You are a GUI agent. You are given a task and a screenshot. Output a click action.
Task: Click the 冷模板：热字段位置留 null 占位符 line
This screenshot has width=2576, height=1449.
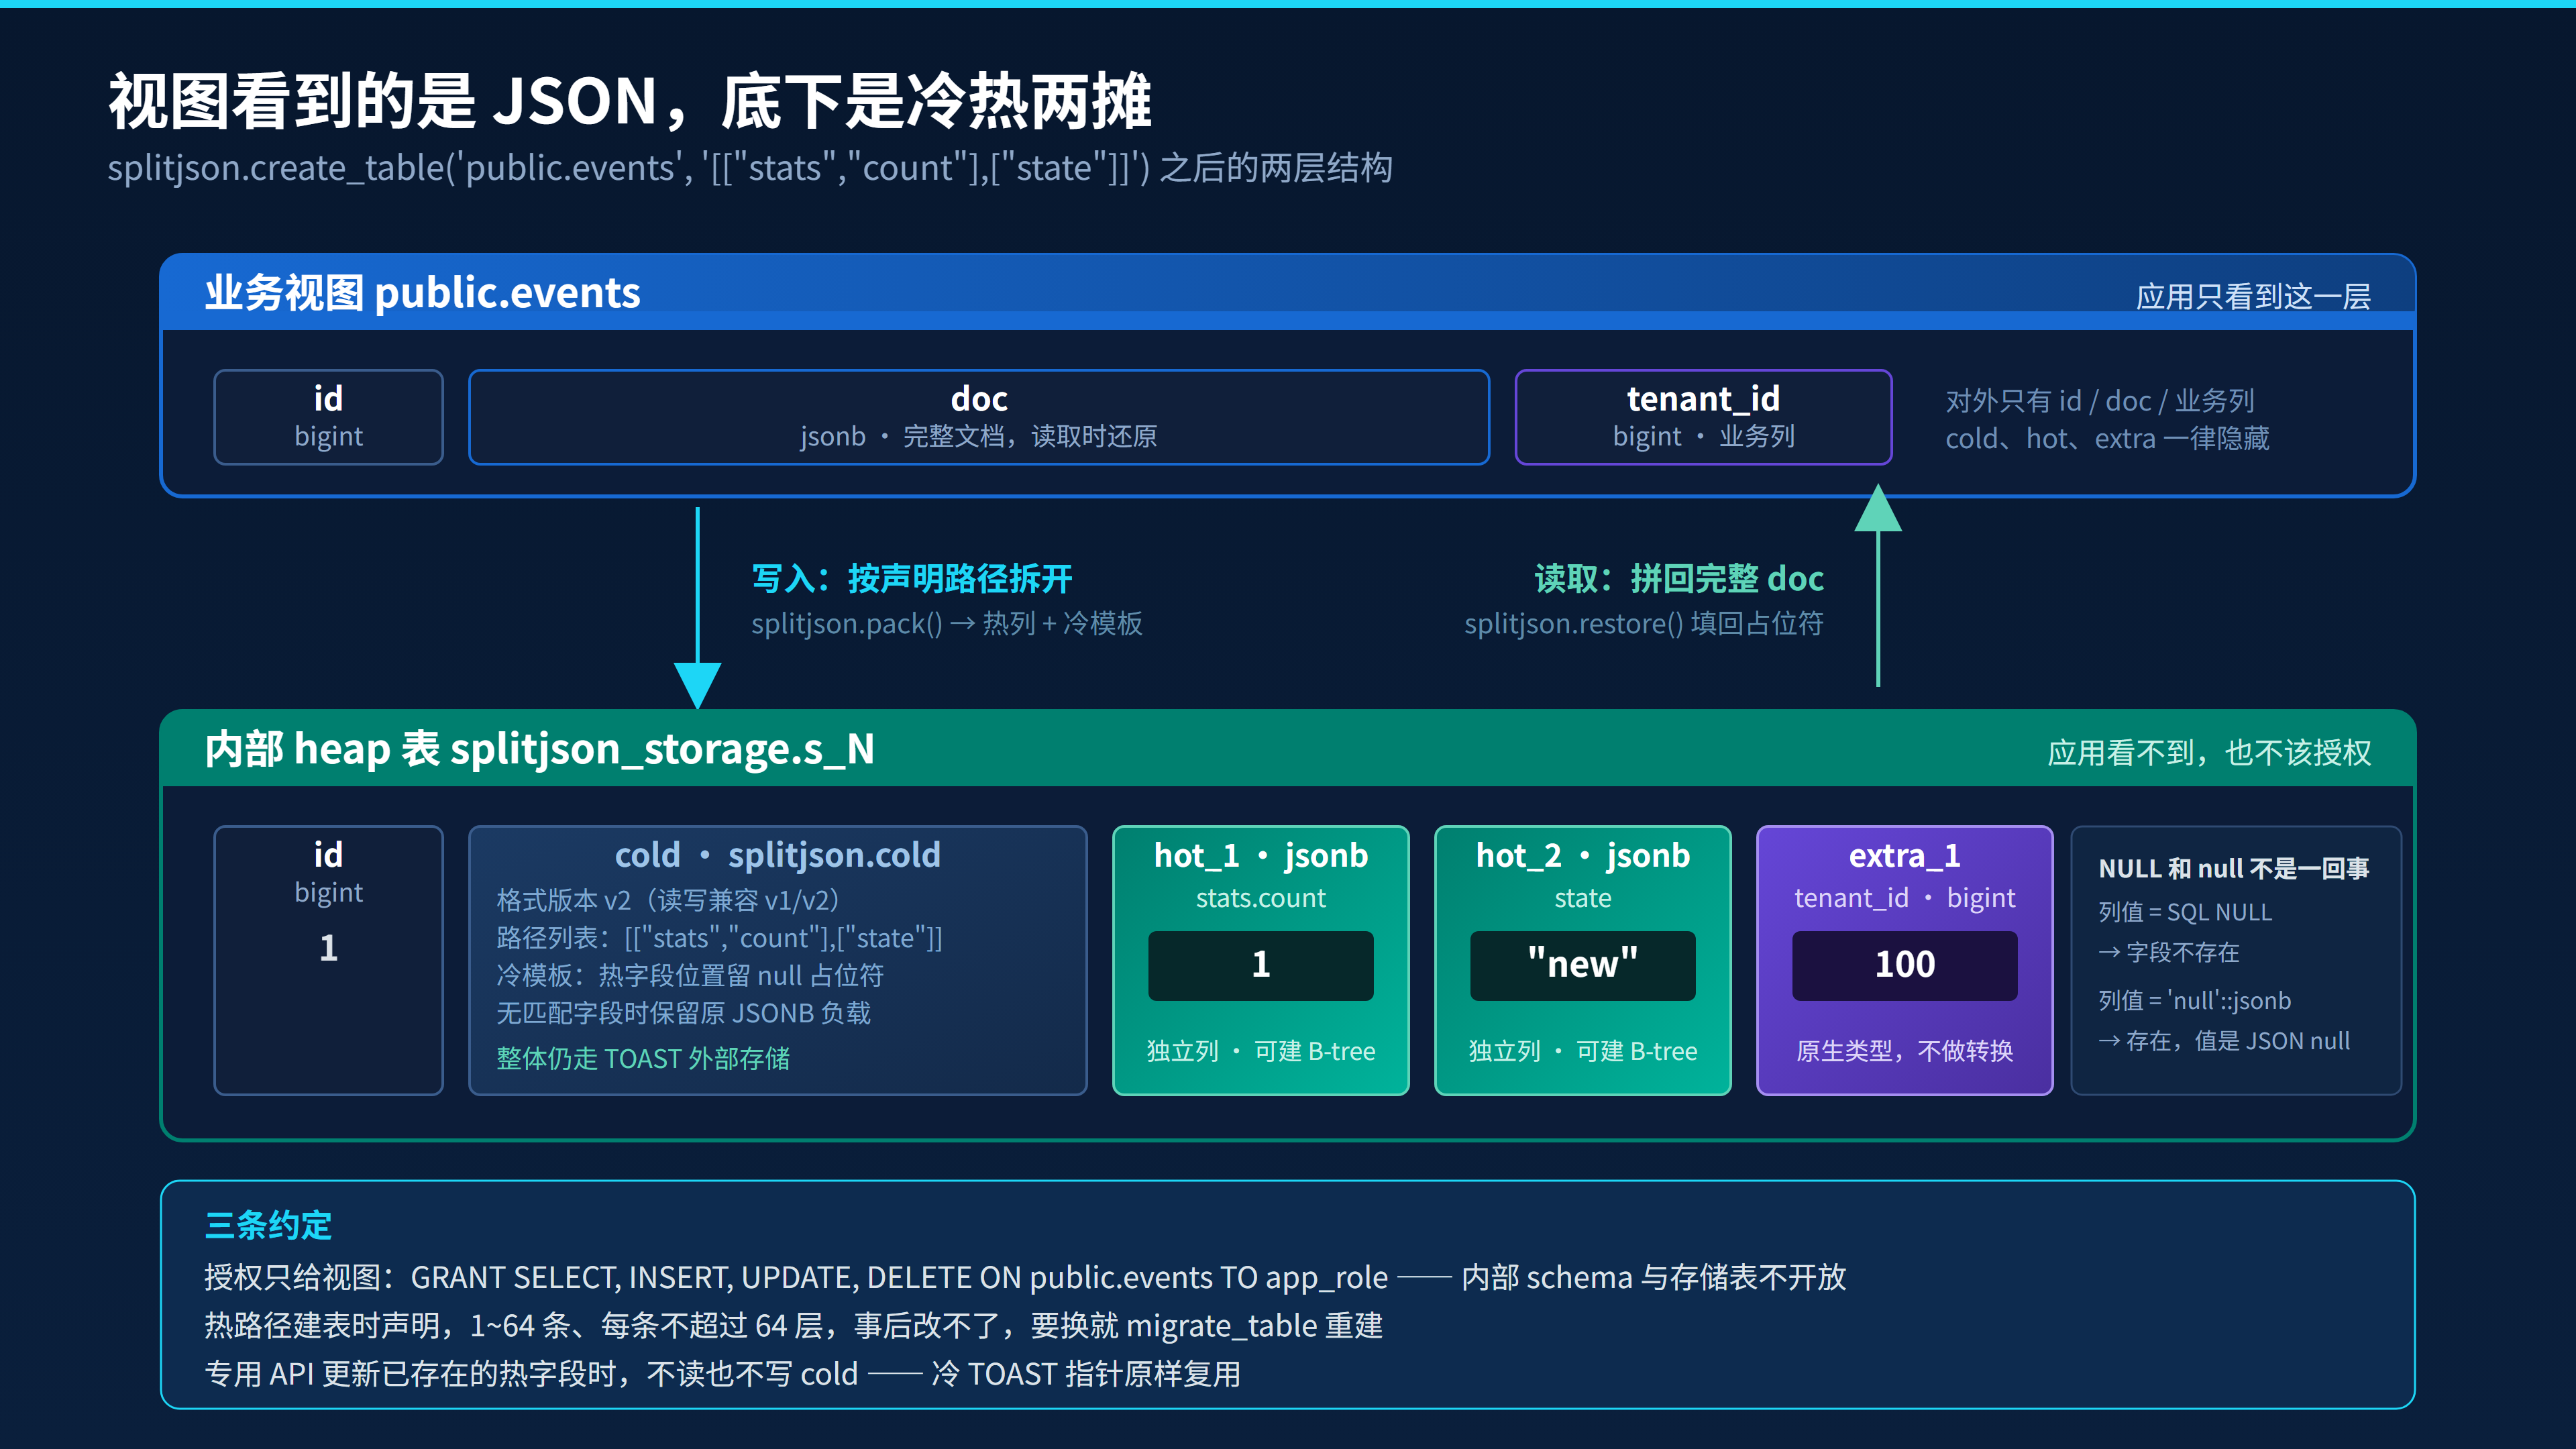[x=690, y=976]
